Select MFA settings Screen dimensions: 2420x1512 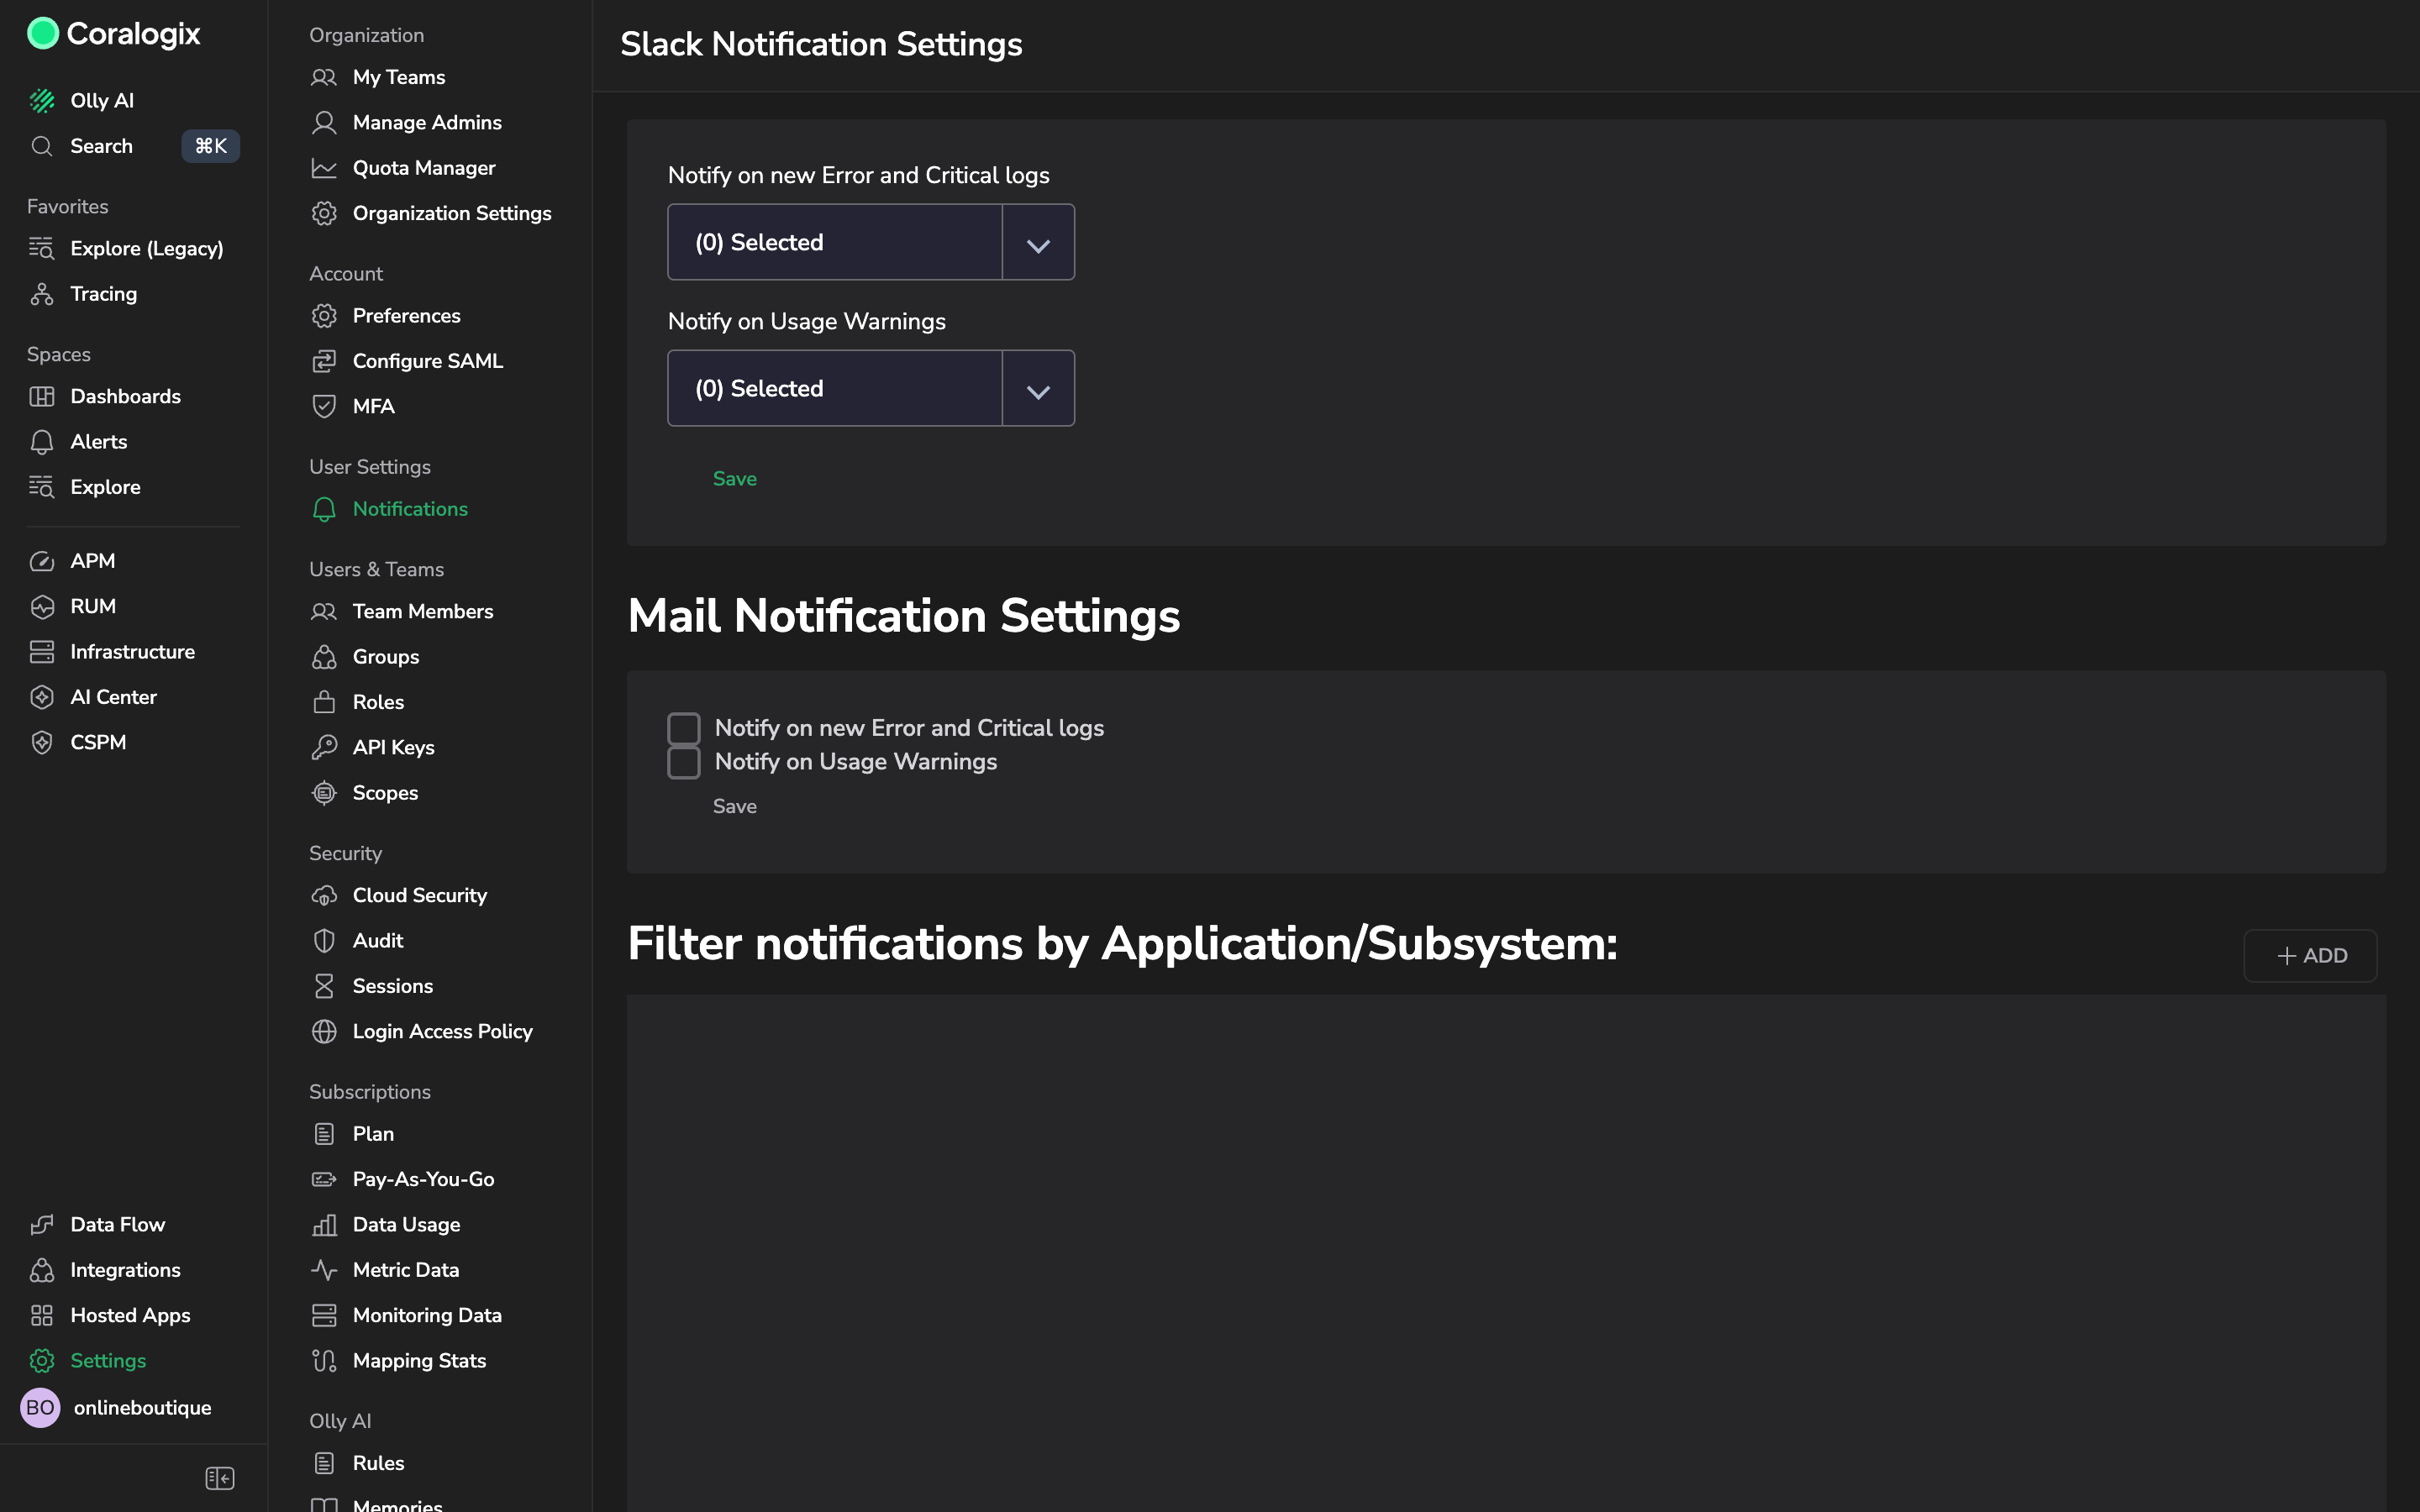(x=374, y=406)
